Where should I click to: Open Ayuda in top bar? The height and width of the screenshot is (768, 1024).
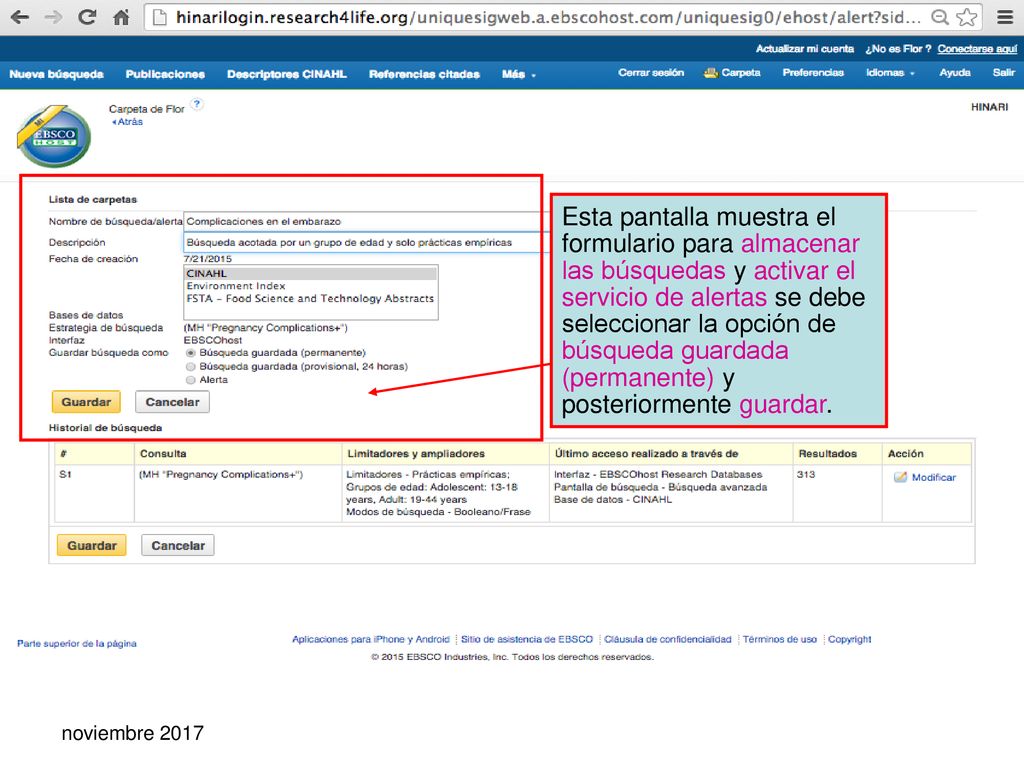[x=955, y=72]
